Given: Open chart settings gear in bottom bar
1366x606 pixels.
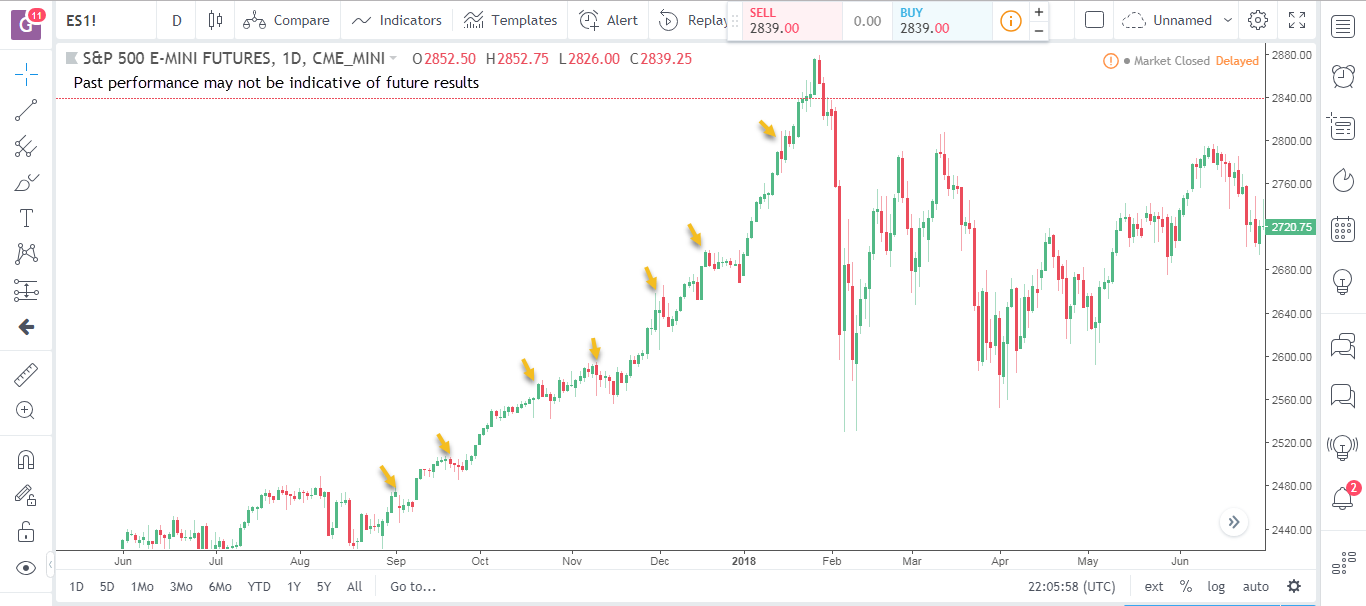Looking at the screenshot, I should (x=1294, y=587).
